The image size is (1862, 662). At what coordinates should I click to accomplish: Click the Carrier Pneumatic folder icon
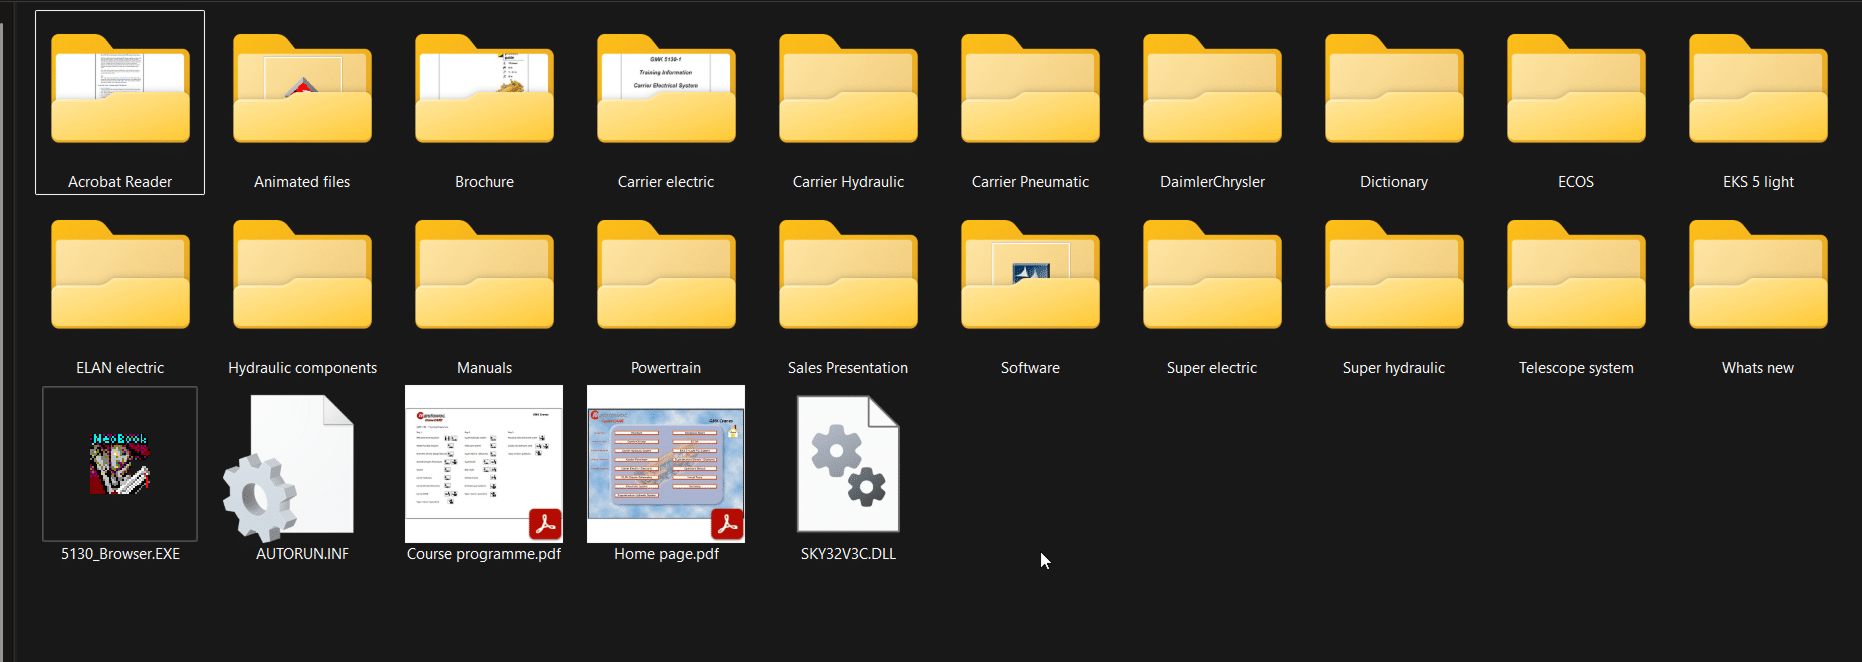tap(1030, 89)
